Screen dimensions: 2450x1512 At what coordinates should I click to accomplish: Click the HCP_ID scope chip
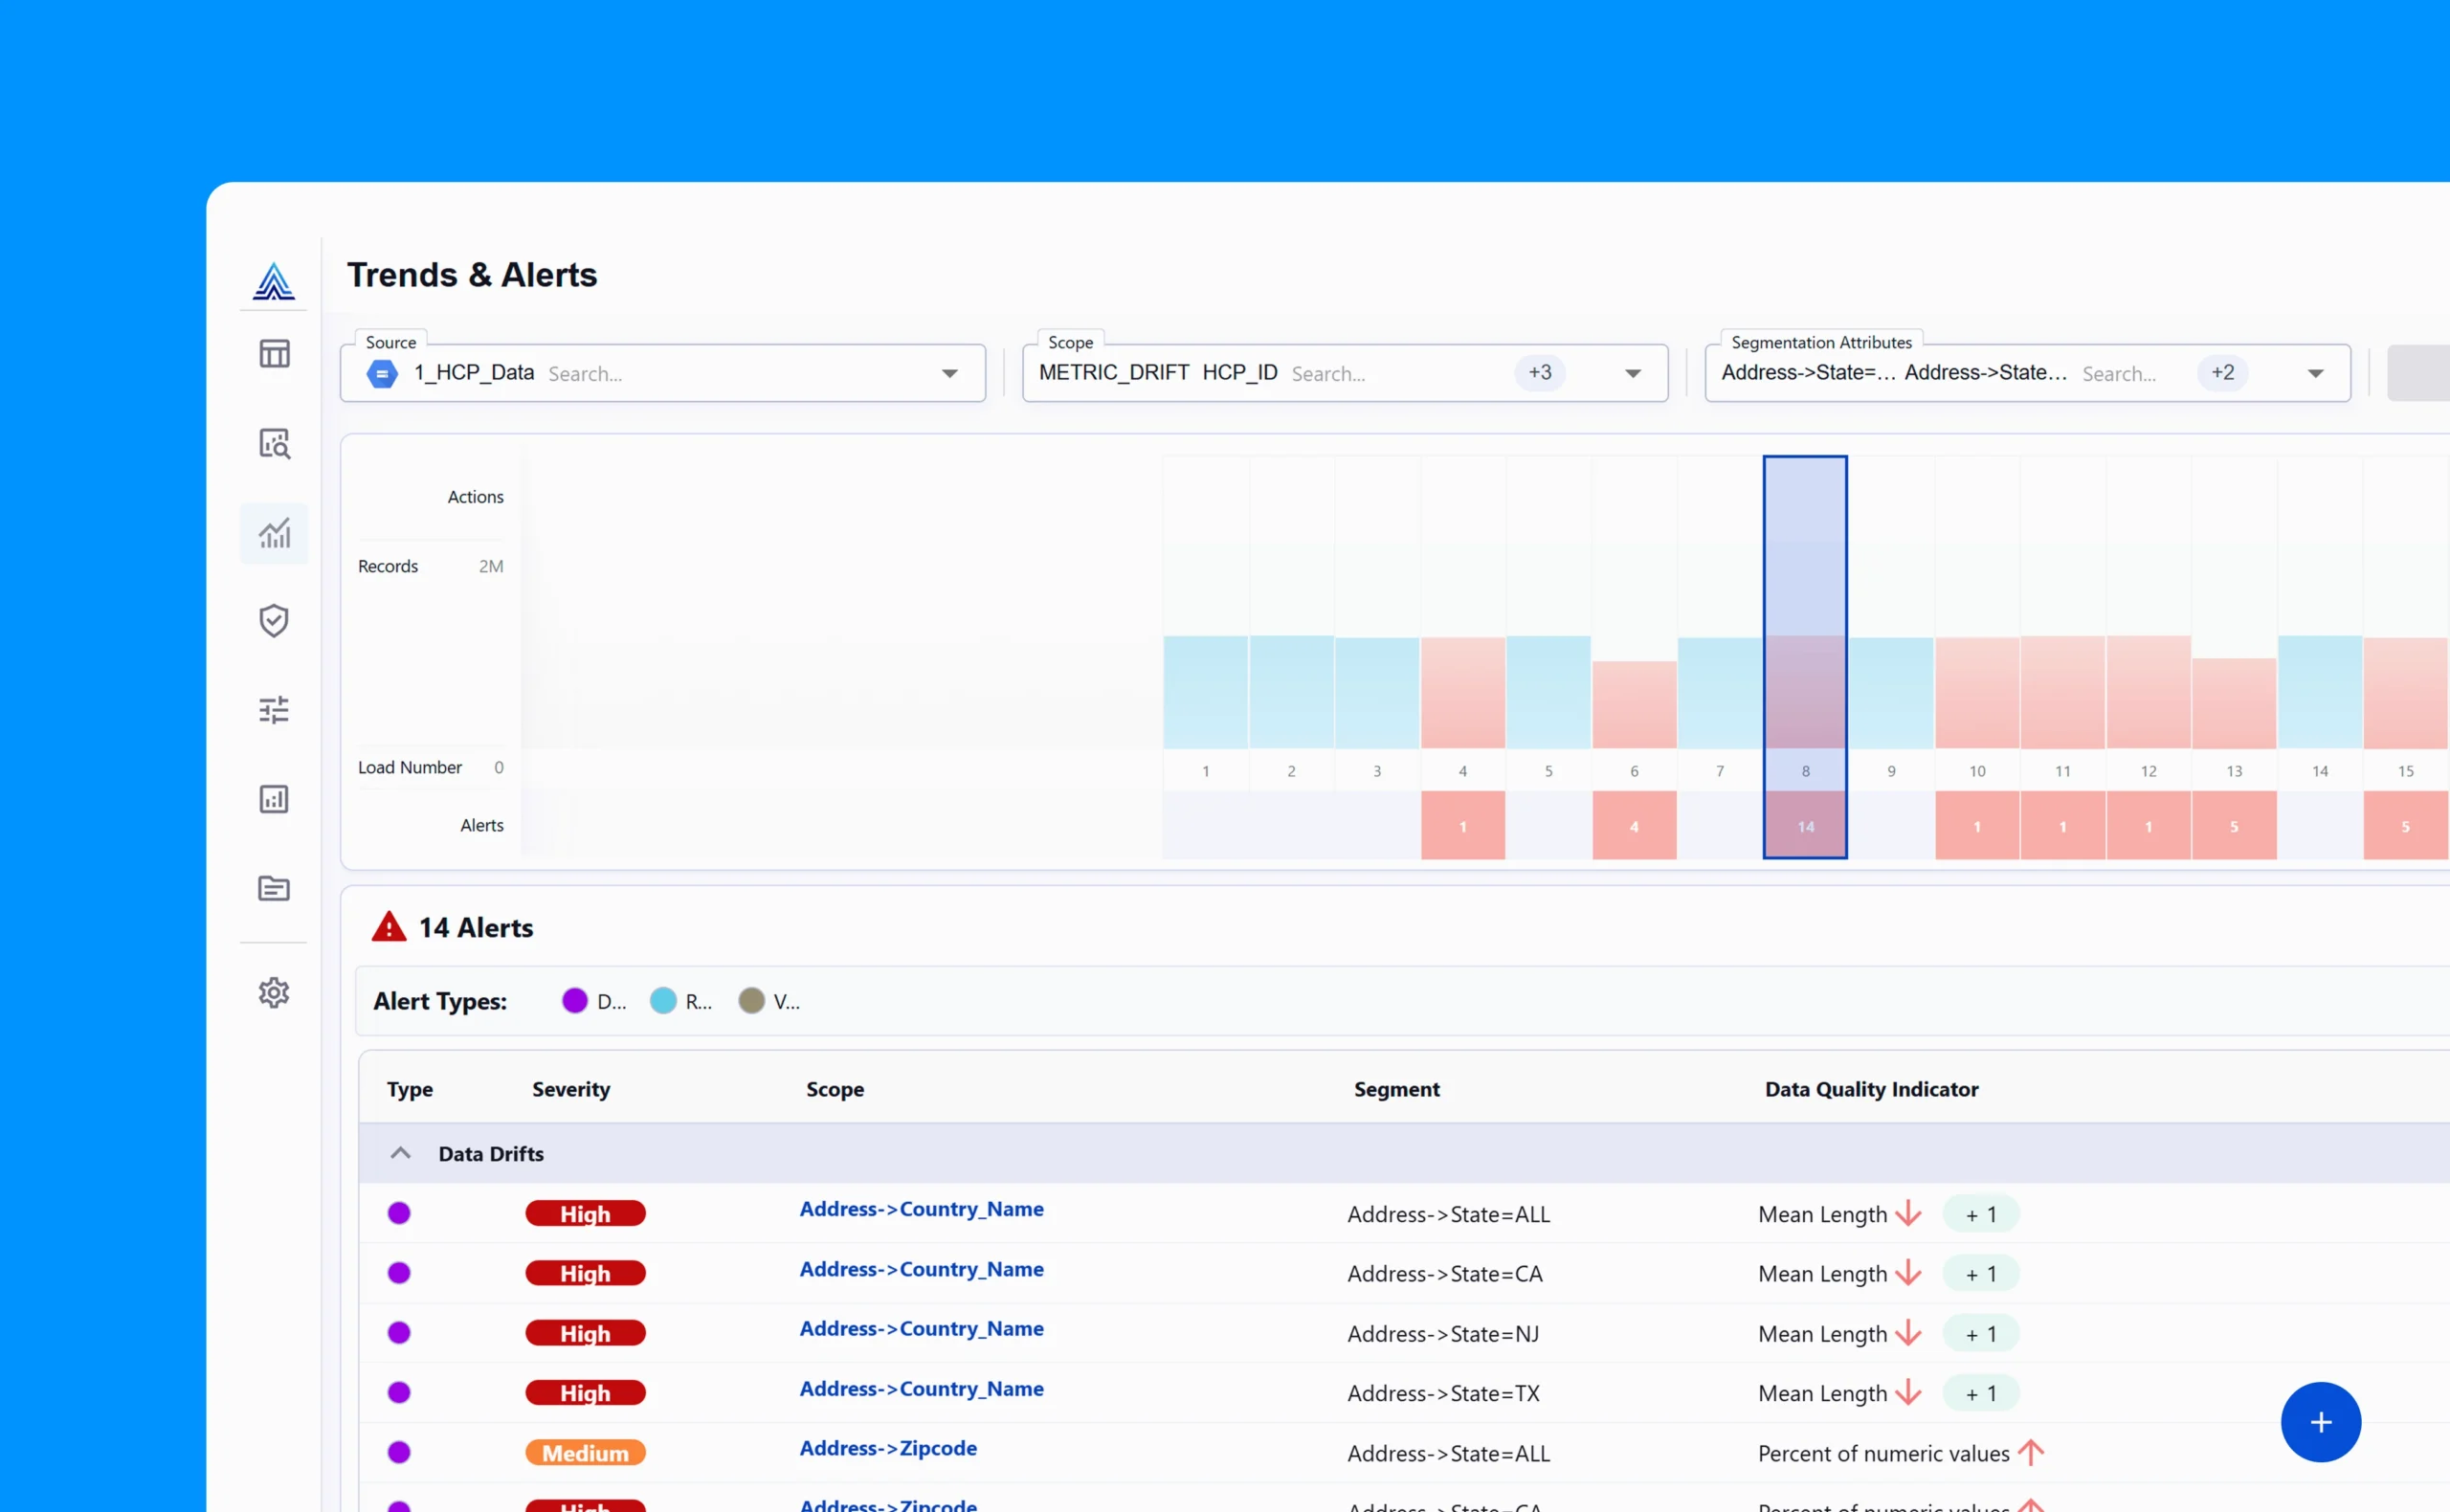1239,372
